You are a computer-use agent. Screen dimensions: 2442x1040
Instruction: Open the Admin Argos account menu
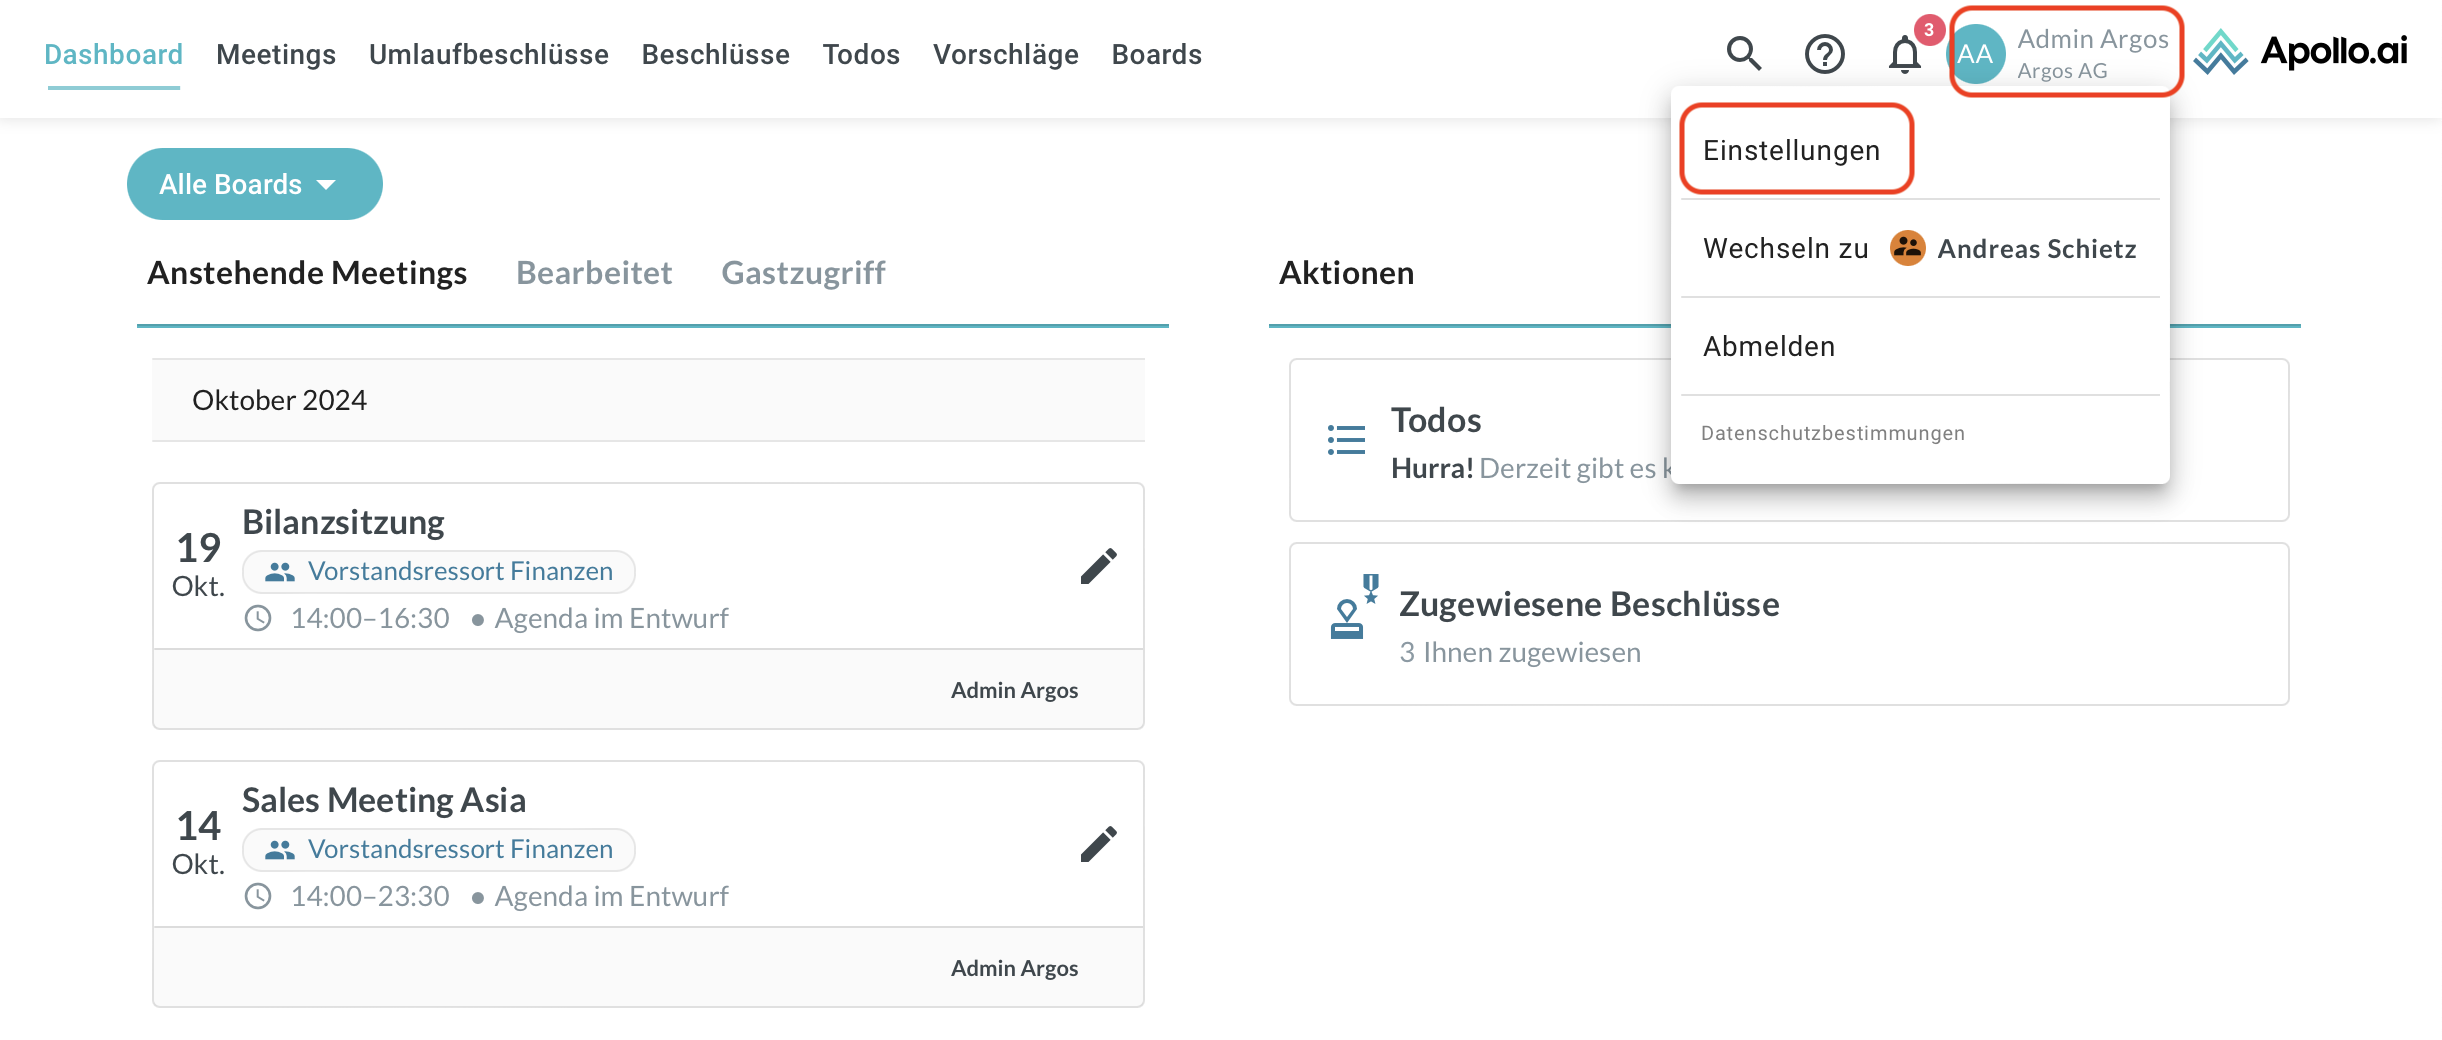coord(2090,53)
